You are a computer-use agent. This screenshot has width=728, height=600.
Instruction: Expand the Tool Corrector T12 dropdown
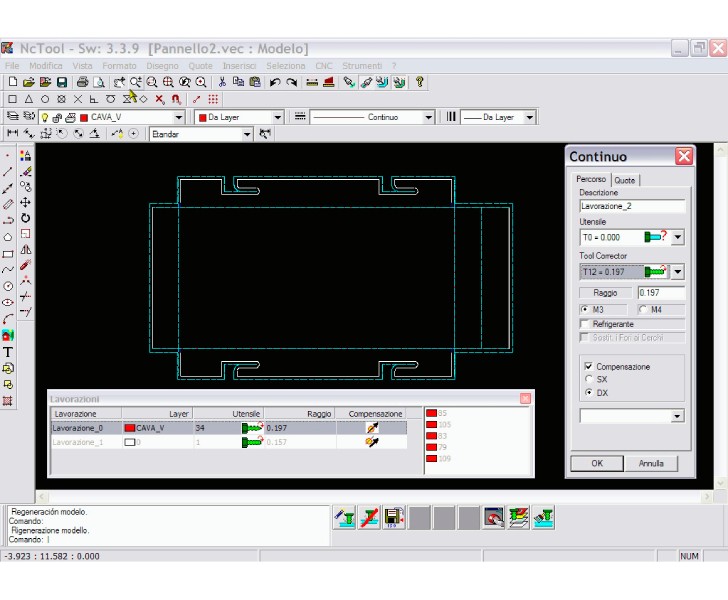(677, 272)
